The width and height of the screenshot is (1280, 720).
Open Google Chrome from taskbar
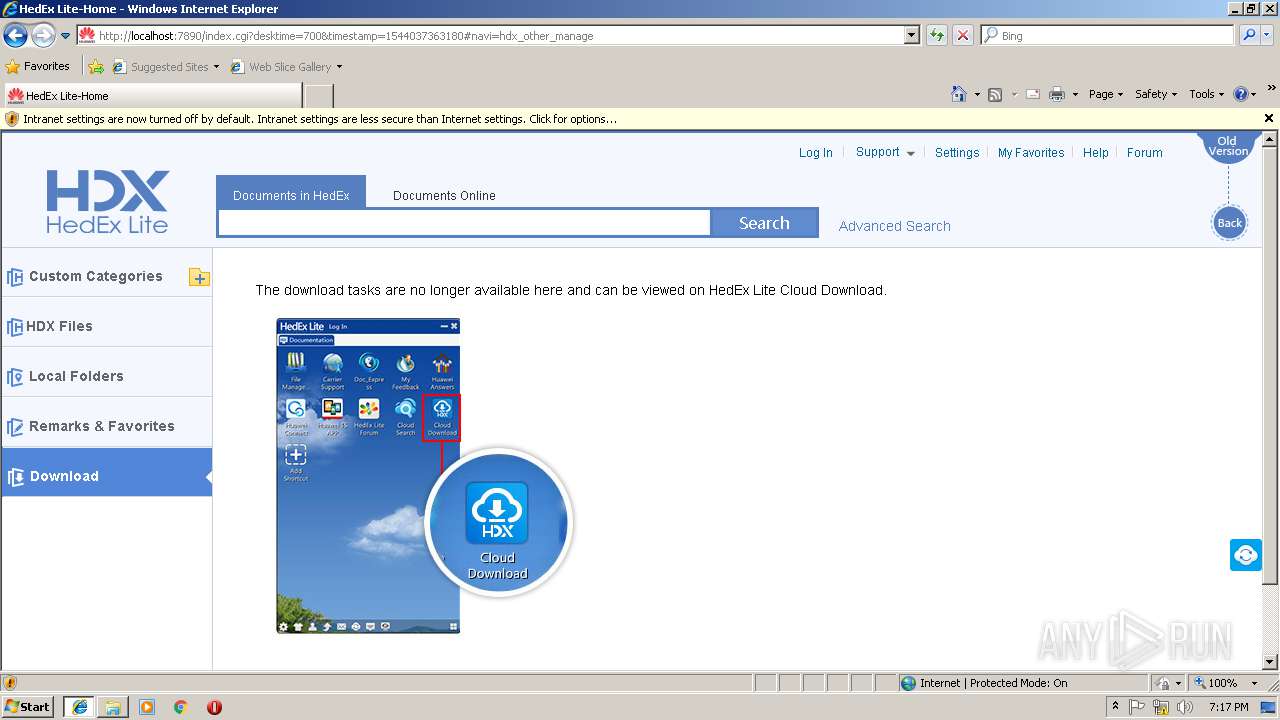[x=181, y=707]
